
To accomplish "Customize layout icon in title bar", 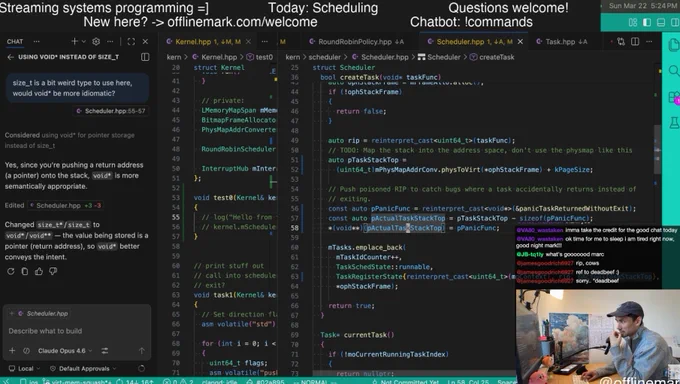I will tap(633, 22).
